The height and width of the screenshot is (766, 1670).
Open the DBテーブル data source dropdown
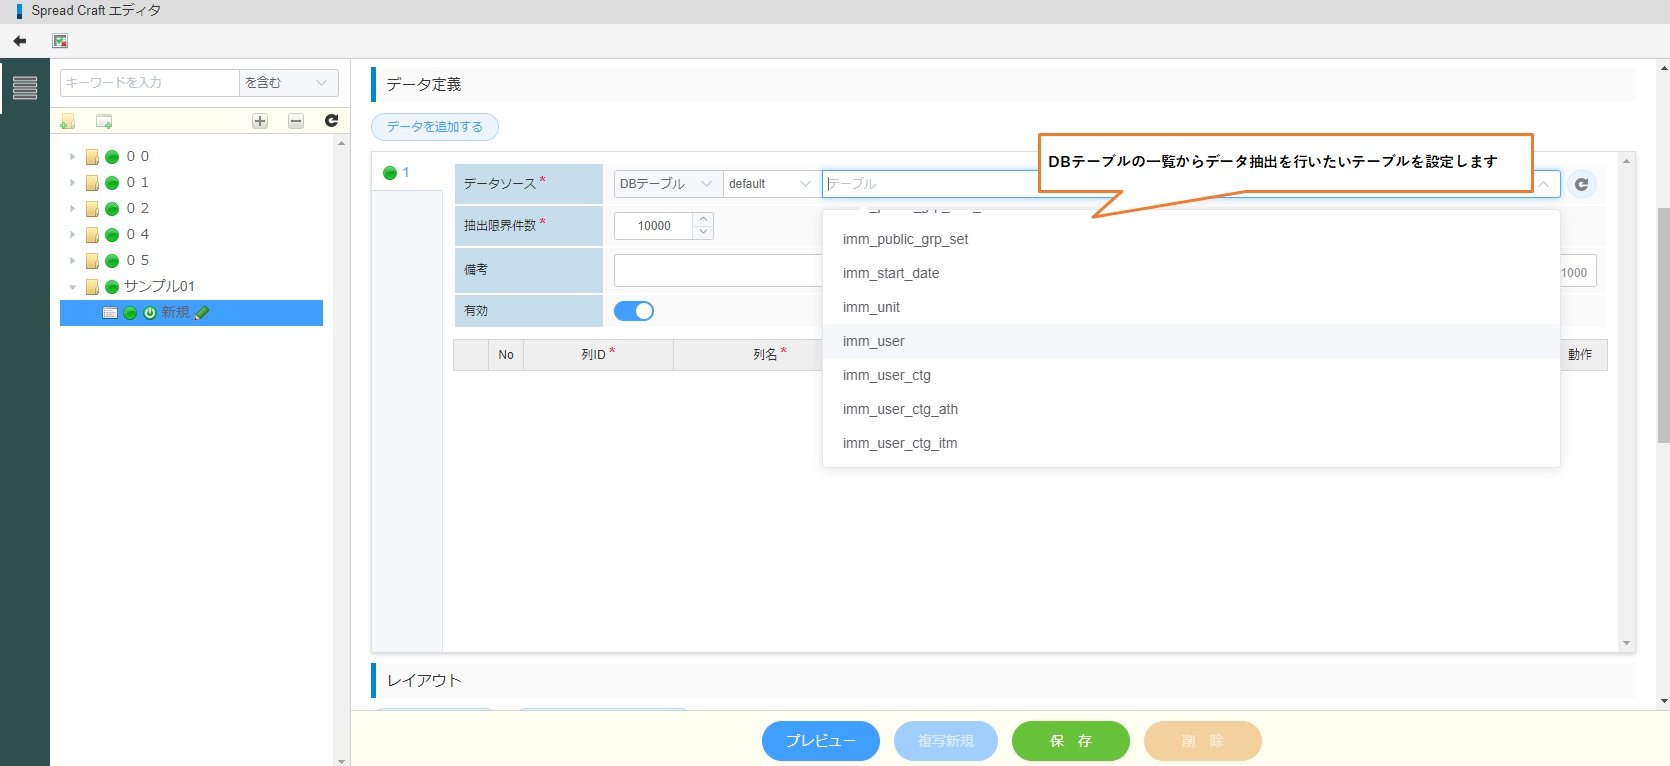point(666,184)
